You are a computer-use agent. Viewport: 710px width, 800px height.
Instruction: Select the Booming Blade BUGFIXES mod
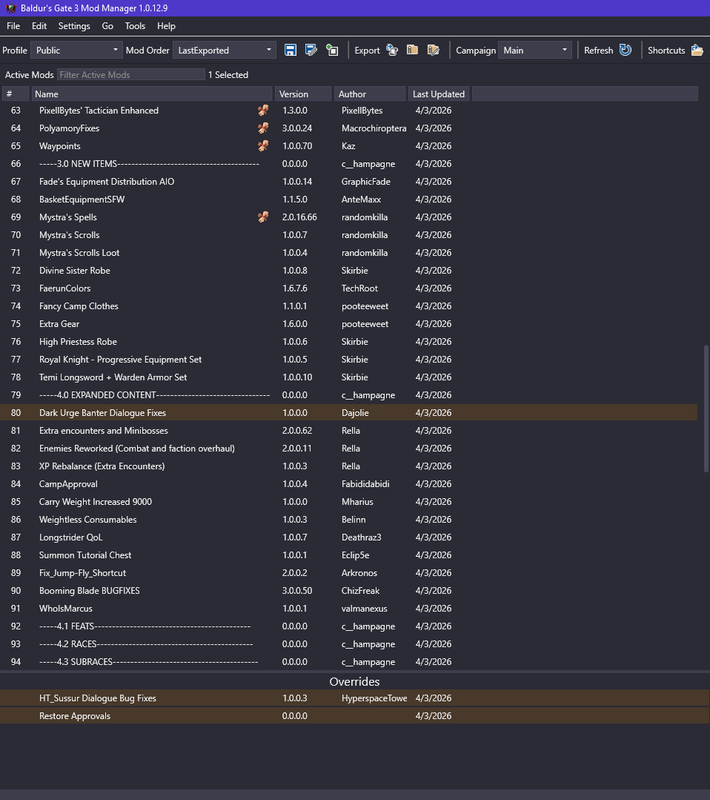click(349, 591)
